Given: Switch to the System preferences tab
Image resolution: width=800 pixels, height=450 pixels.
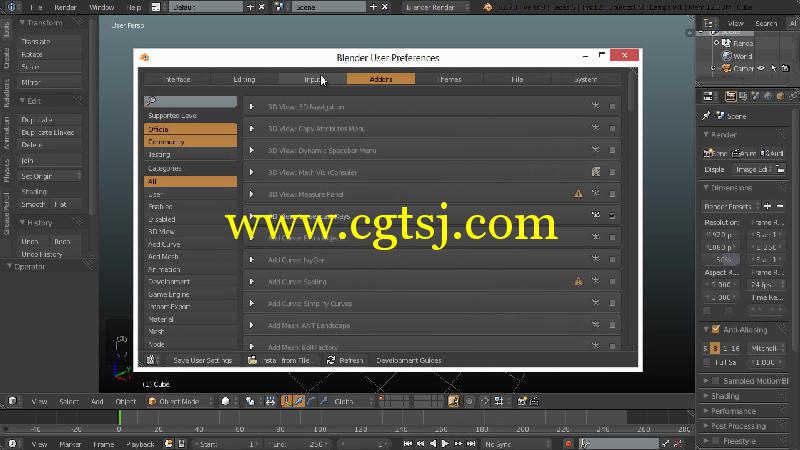Looking at the screenshot, I should (x=586, y=79).
